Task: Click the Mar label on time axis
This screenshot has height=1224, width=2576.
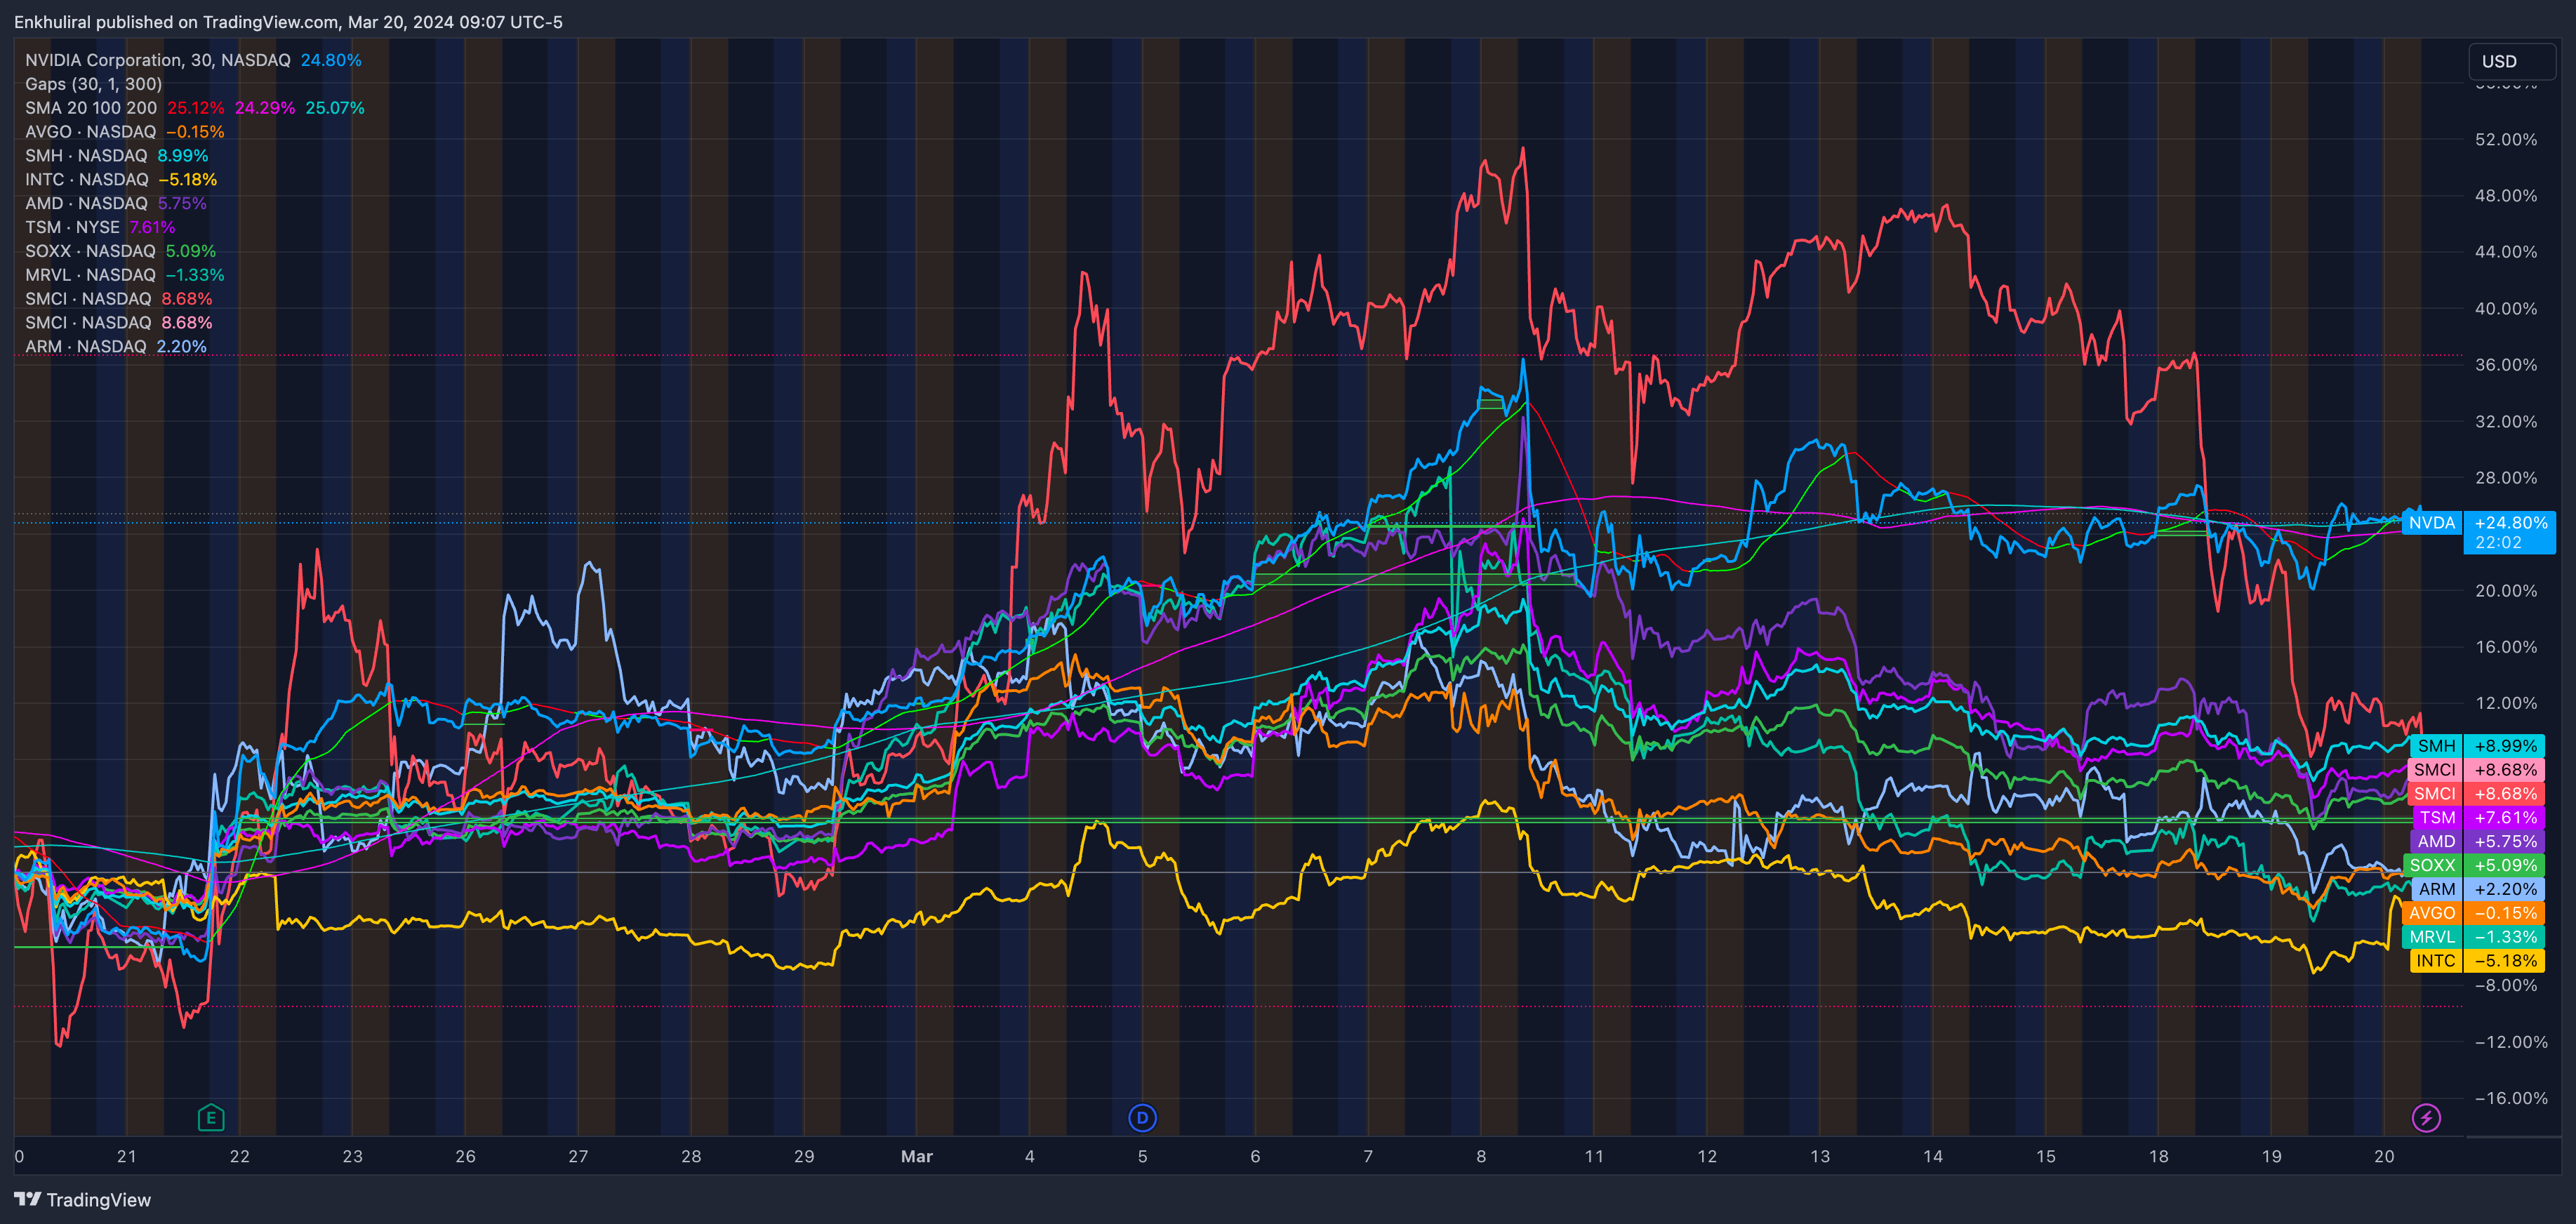Action: click(916, 1157)
